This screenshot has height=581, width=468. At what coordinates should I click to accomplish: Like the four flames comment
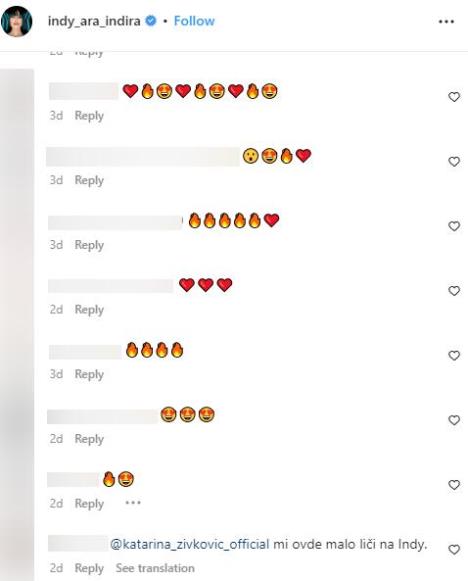point(454,355)
